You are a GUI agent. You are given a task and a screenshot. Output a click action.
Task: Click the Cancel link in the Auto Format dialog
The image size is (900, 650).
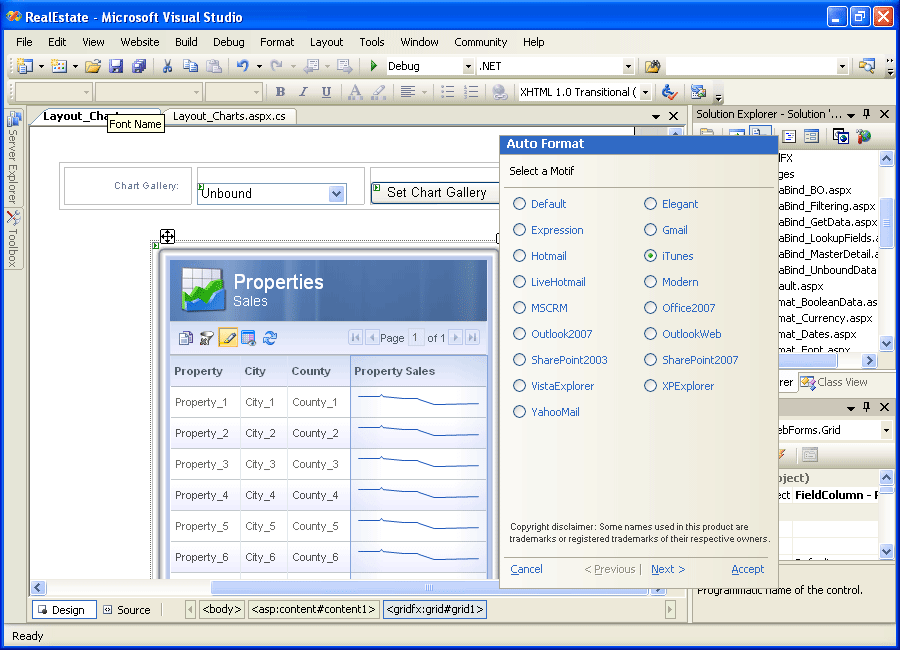click(526, 568)
